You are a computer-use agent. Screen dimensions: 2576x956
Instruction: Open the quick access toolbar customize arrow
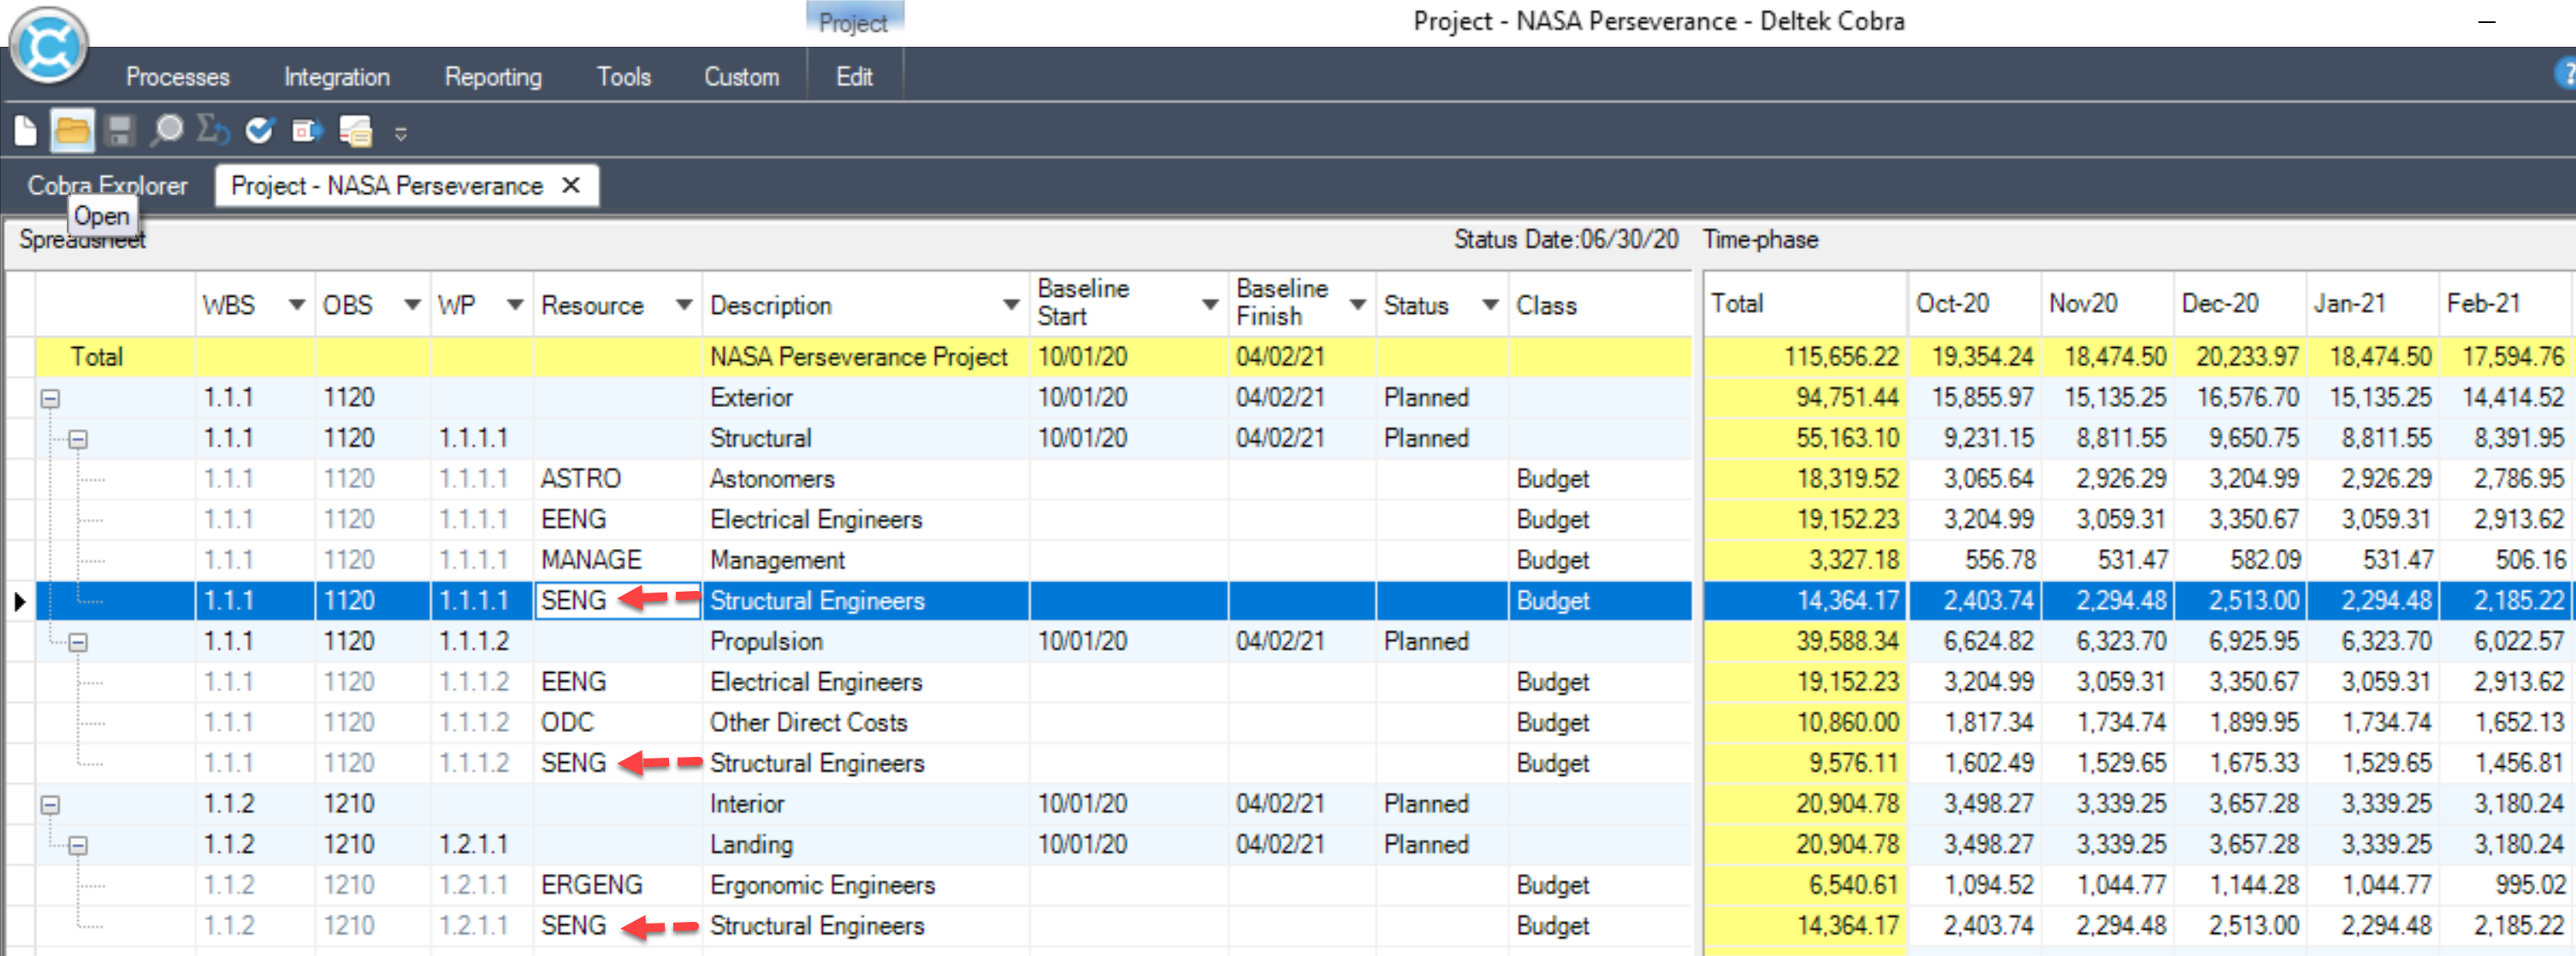[401, 133]
